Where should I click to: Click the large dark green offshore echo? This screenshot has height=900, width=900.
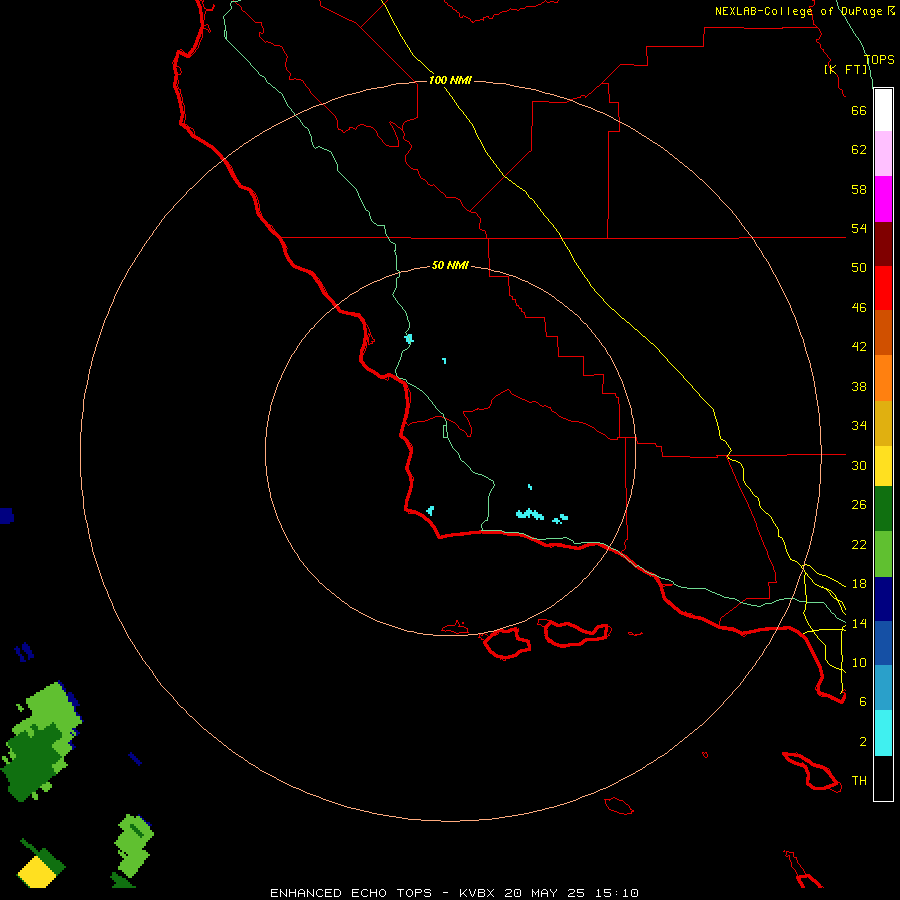[34, 761]
